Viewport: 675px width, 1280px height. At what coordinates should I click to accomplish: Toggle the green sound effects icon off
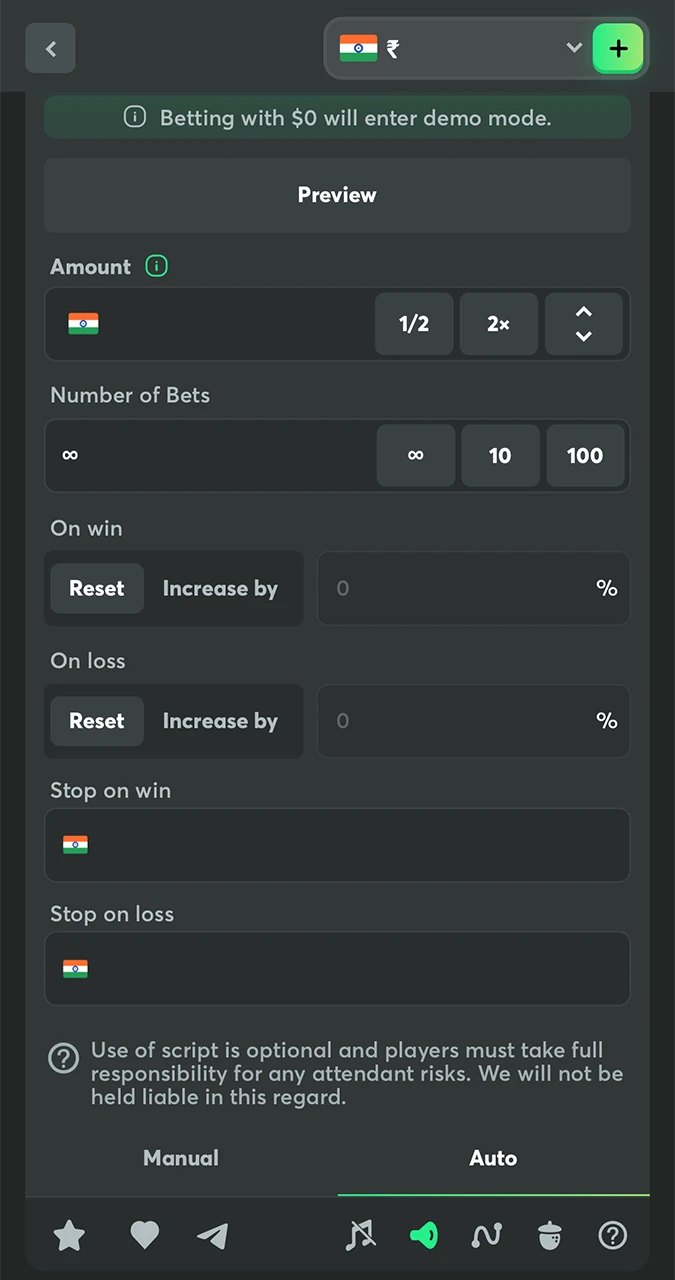tap(423, 1236)
